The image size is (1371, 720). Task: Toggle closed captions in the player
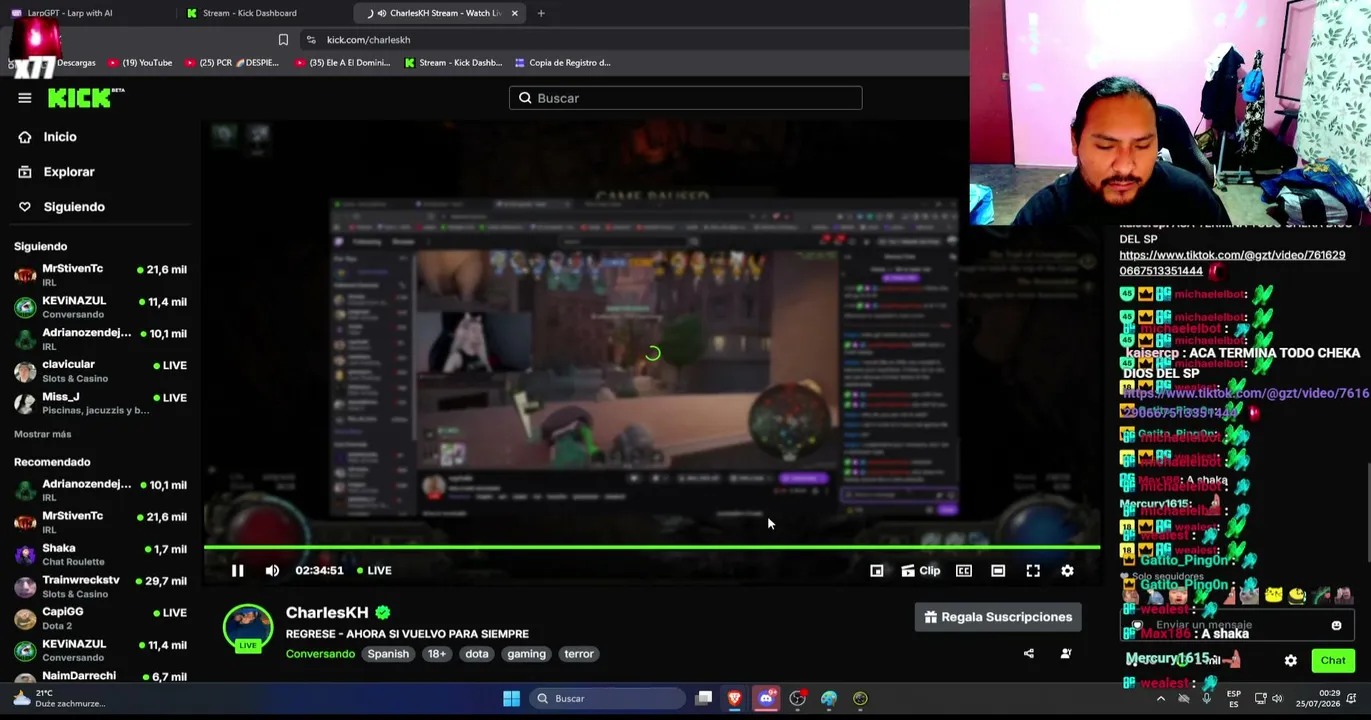[x=964, y=571]
